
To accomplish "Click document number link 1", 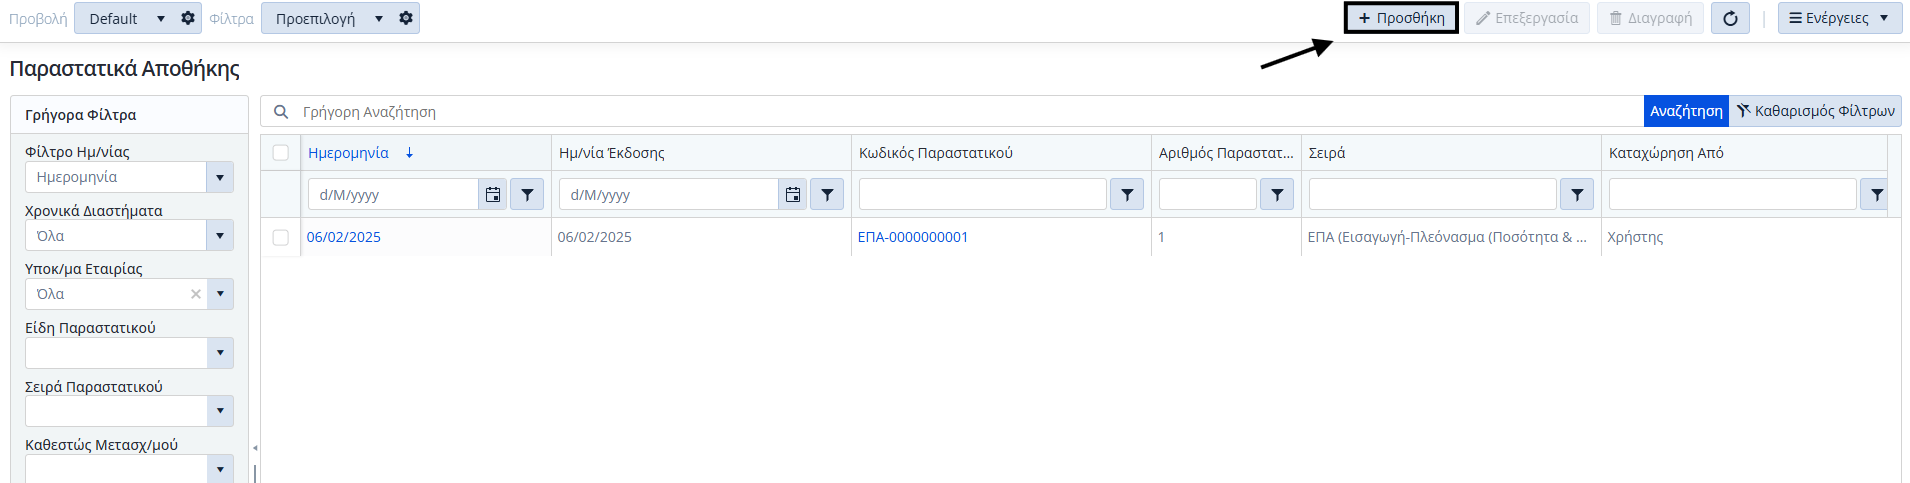I will (x=1161, y=237).
